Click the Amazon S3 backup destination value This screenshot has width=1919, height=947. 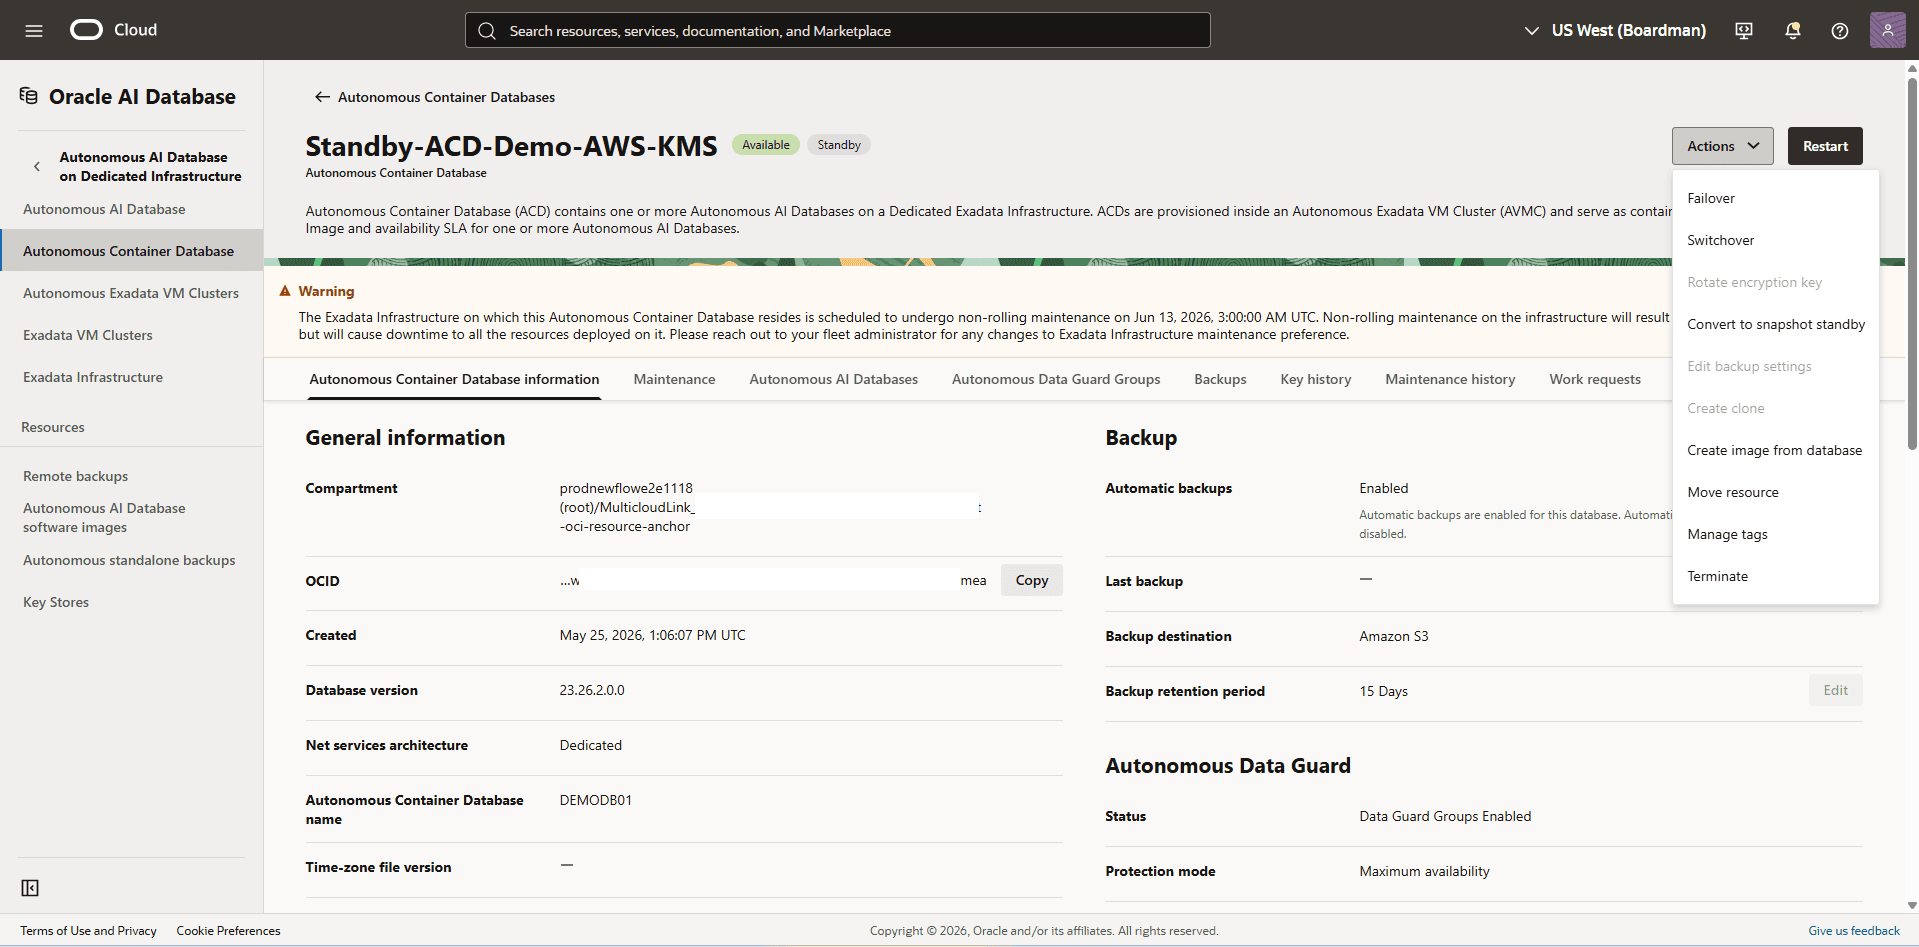click(1394, 636)
